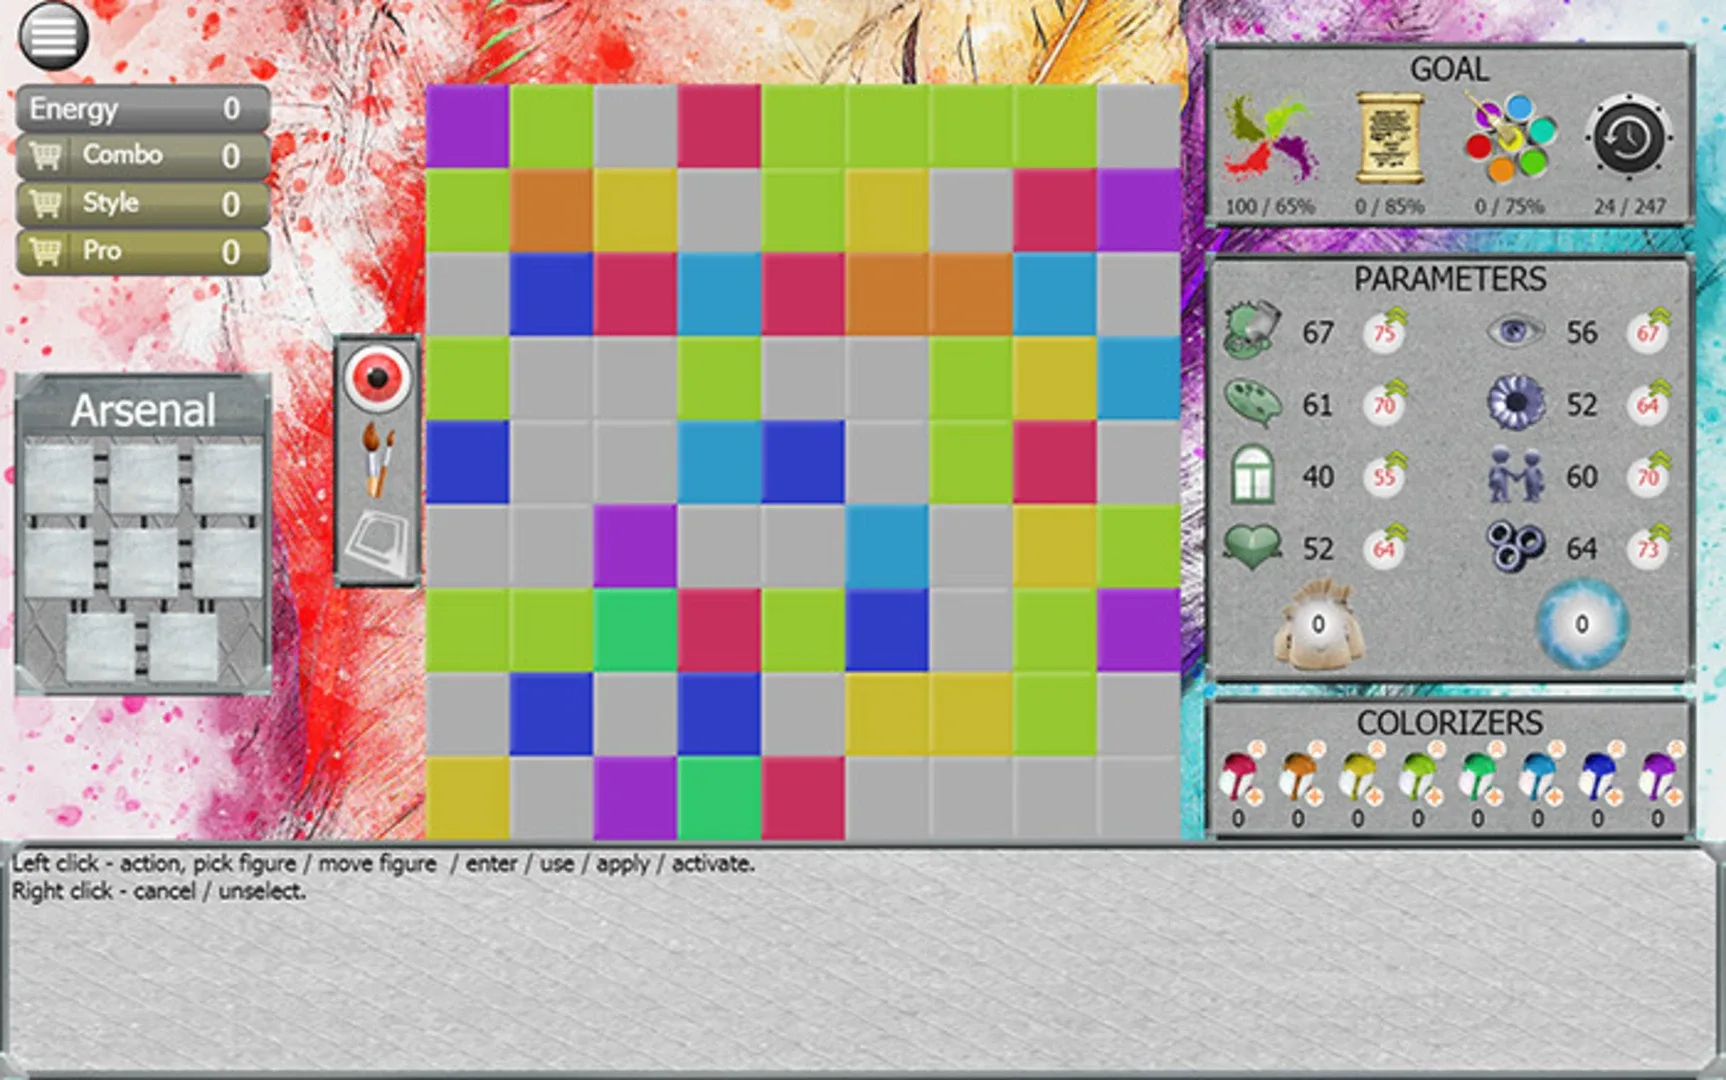Screen dimensions: 1726x1080
Task: Buy Combo with the cart button
Action: [x=46, y=156]
